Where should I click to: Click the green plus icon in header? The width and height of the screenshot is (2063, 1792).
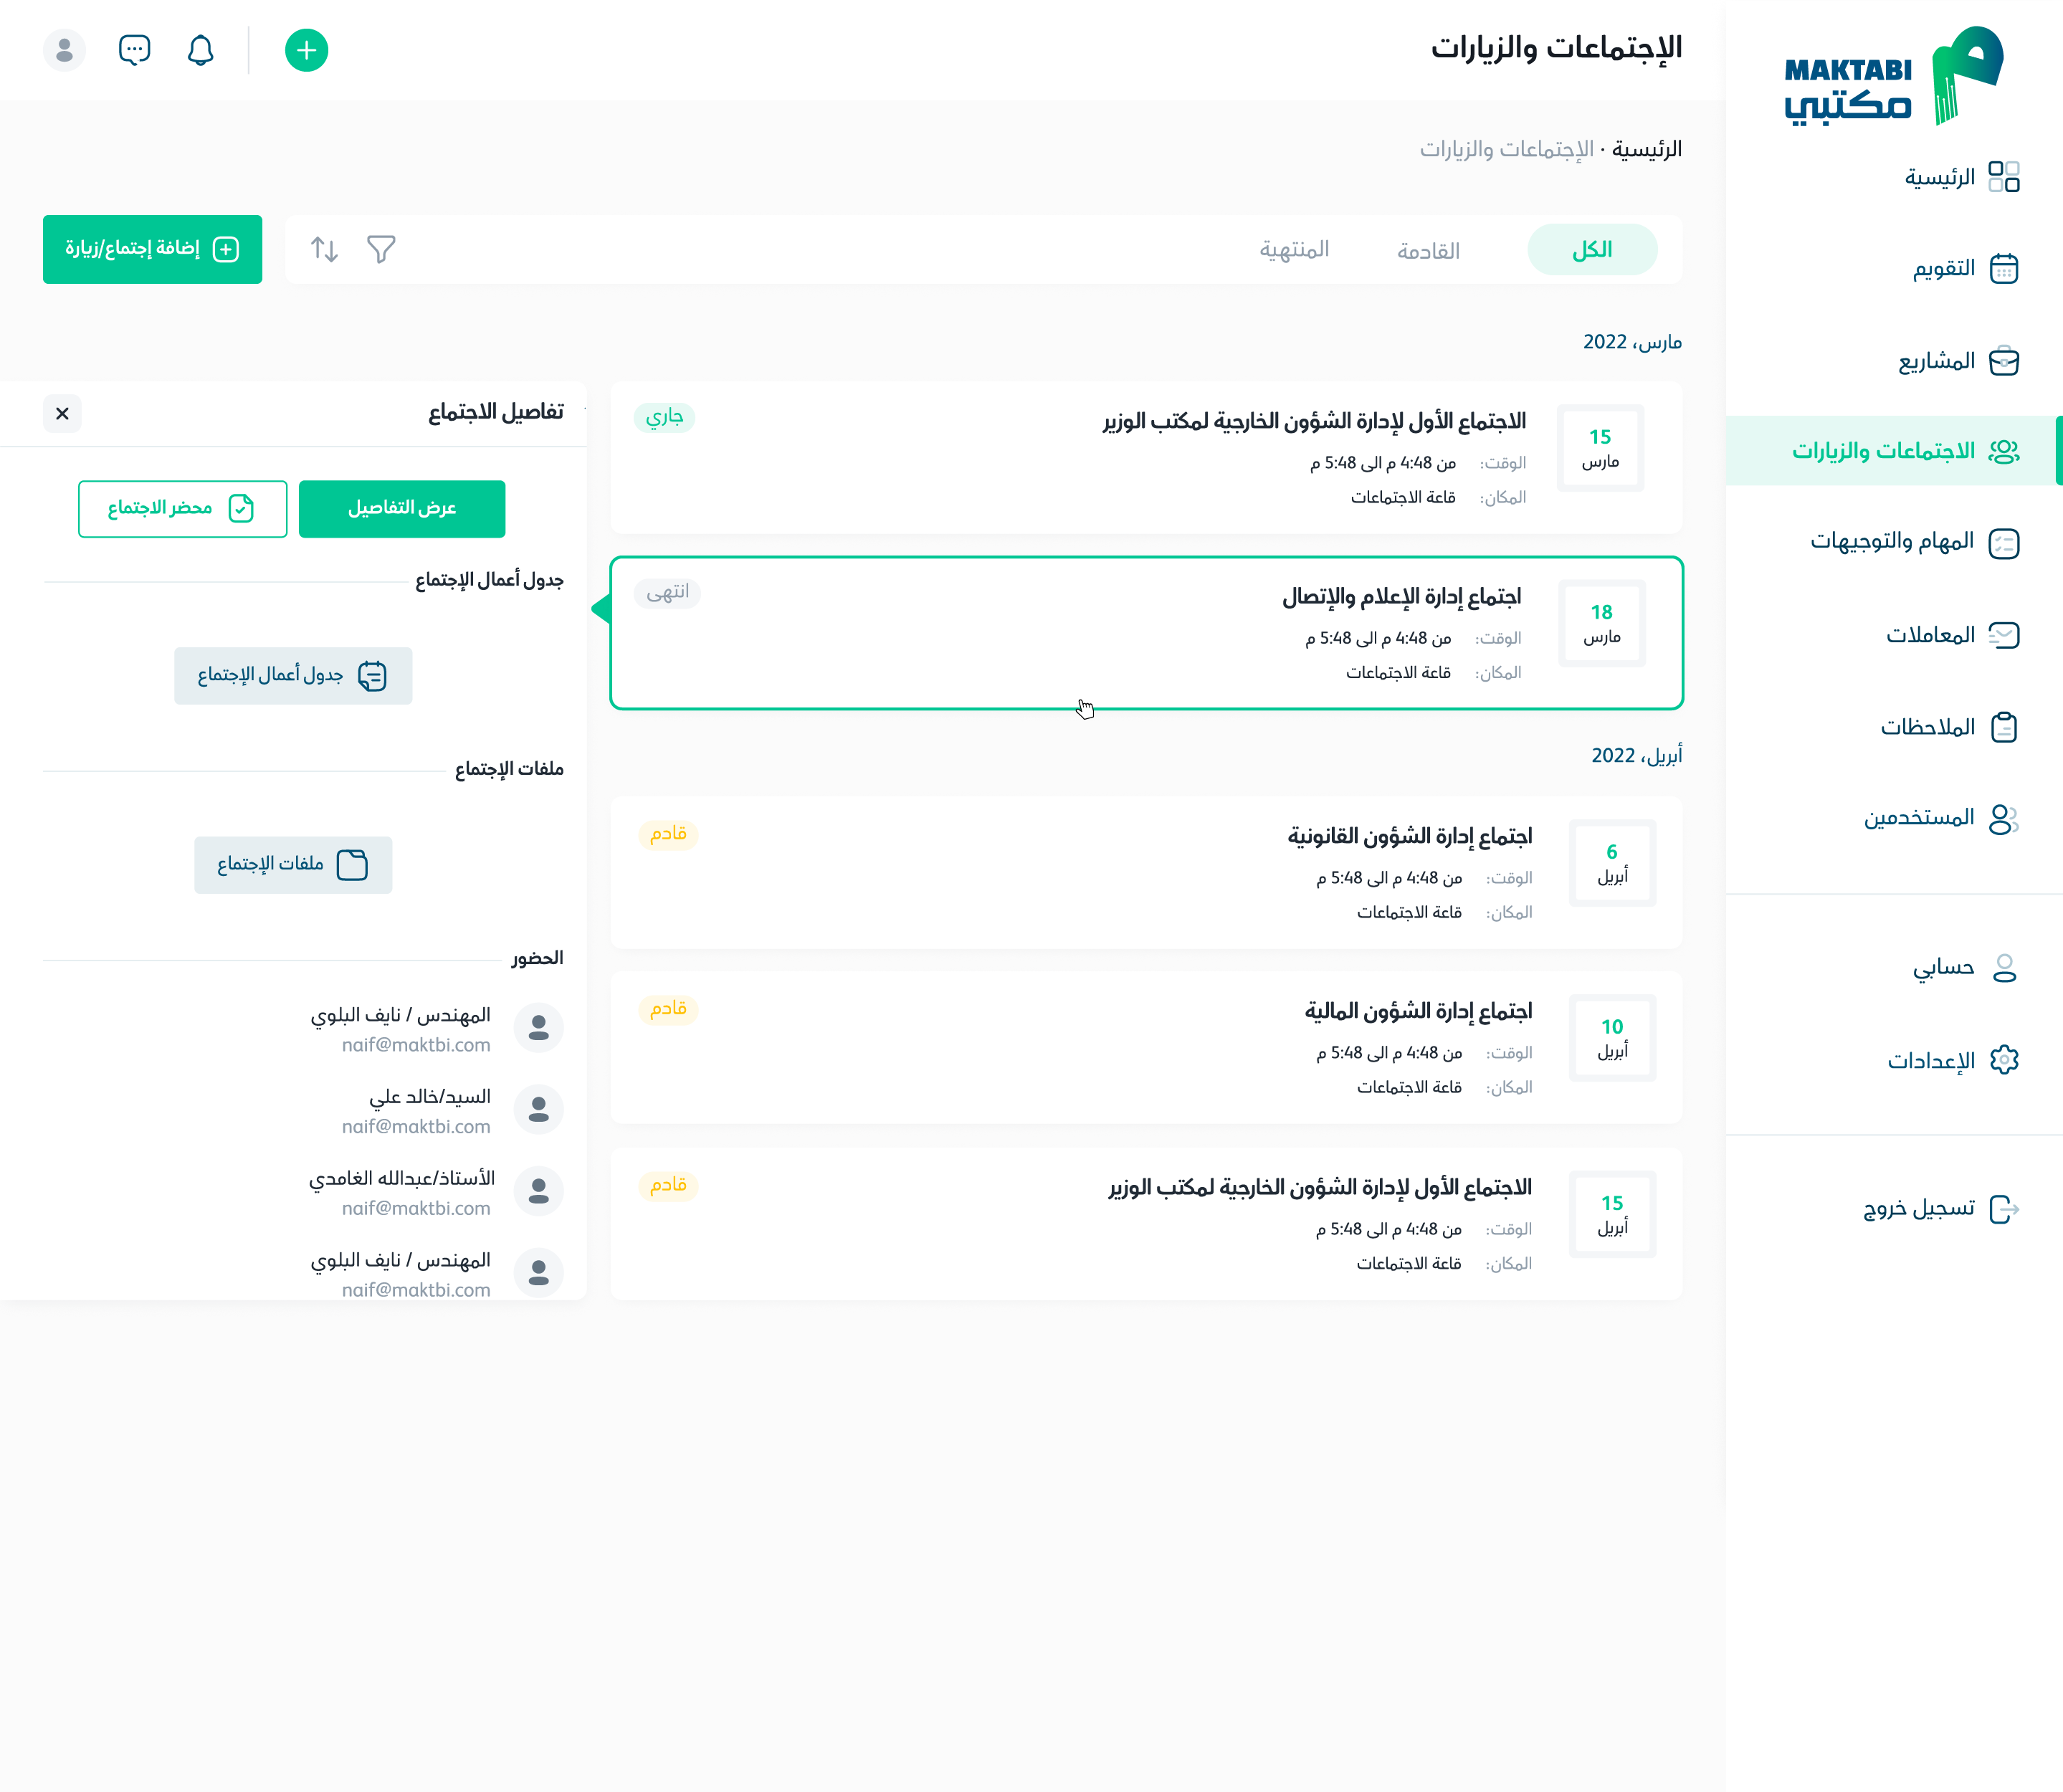(306, 50)
